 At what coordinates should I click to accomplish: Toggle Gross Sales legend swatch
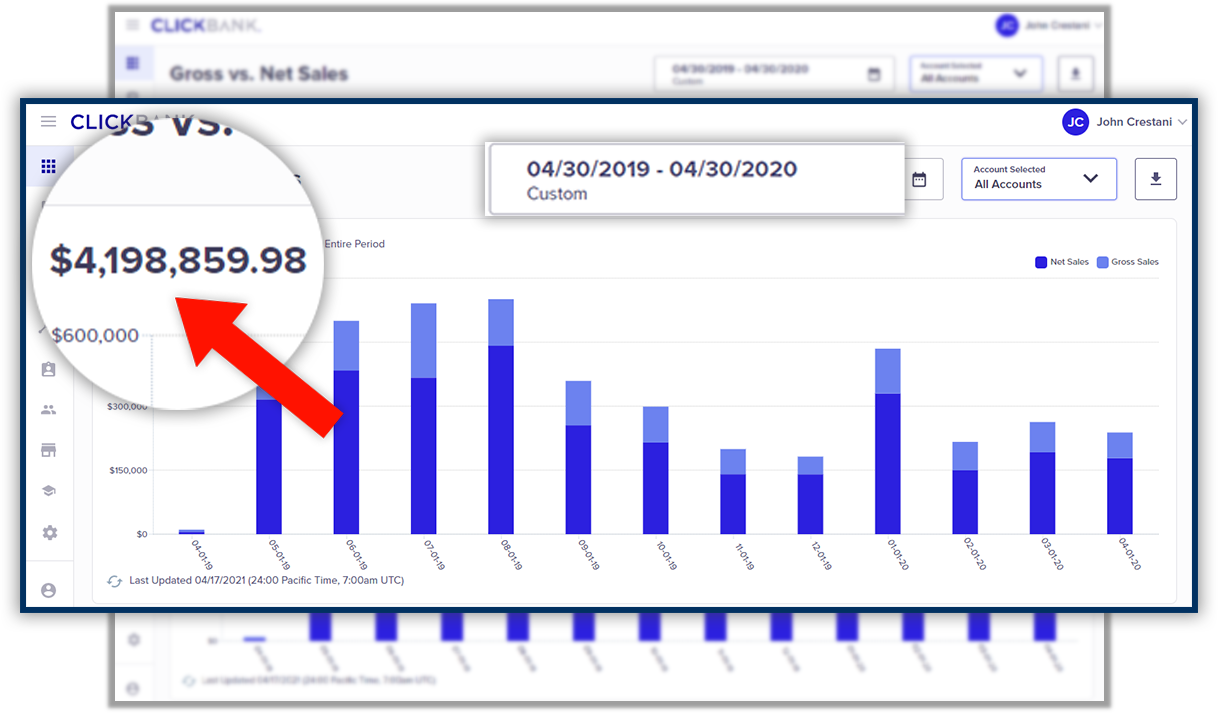coord(1103,262)
